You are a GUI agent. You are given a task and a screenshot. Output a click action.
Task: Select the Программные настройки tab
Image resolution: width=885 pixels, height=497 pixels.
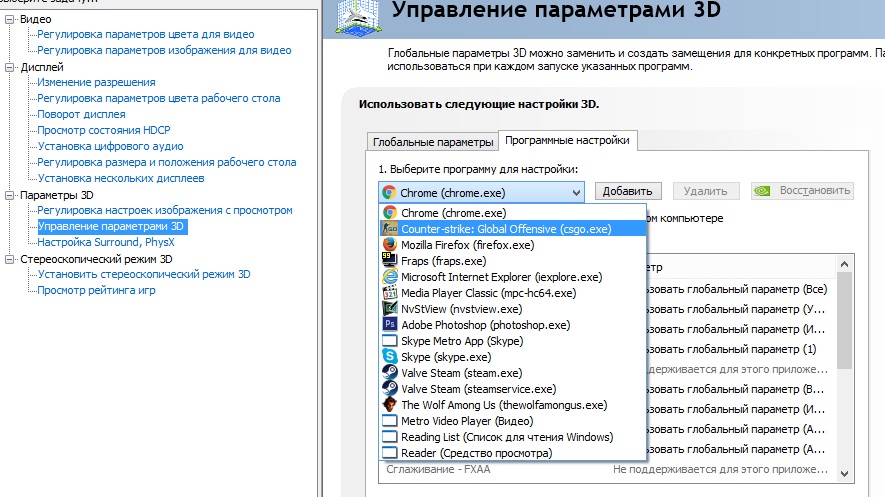tap(567, 140)
